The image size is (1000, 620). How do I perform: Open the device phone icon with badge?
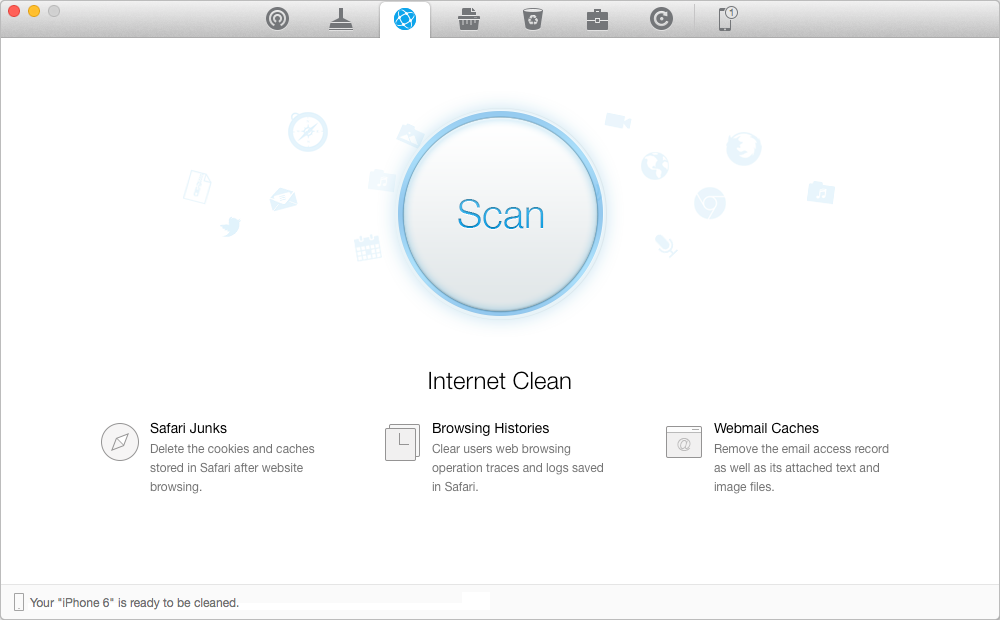[x=726, y=18]
